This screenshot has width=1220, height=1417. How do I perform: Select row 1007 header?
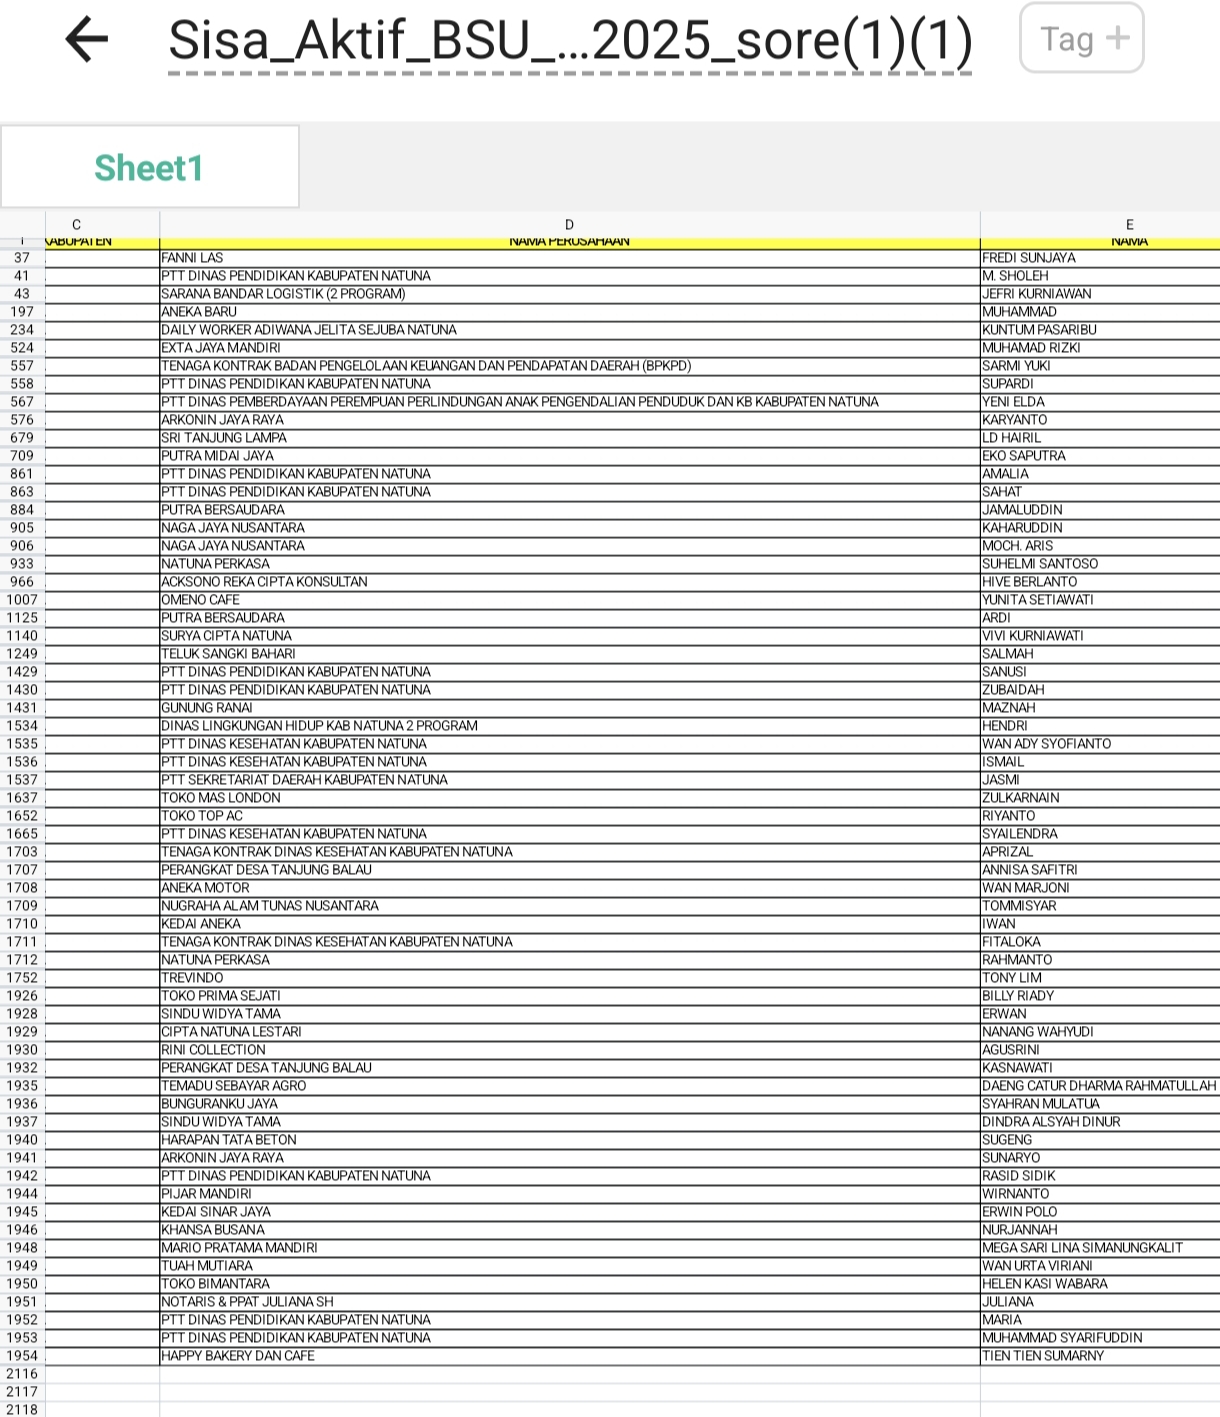click(22, 600)
